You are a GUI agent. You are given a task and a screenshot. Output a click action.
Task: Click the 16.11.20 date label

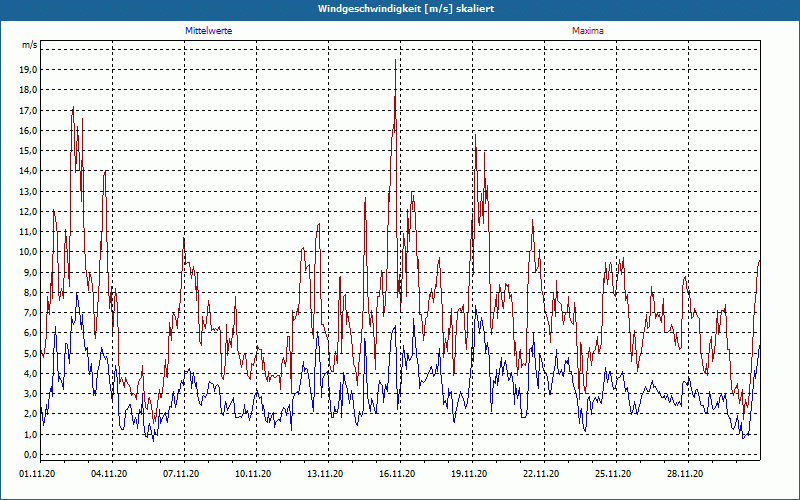pos(397,474)
